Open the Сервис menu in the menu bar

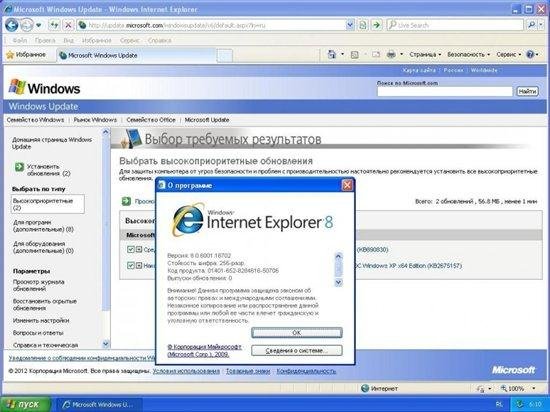point(130,40)
